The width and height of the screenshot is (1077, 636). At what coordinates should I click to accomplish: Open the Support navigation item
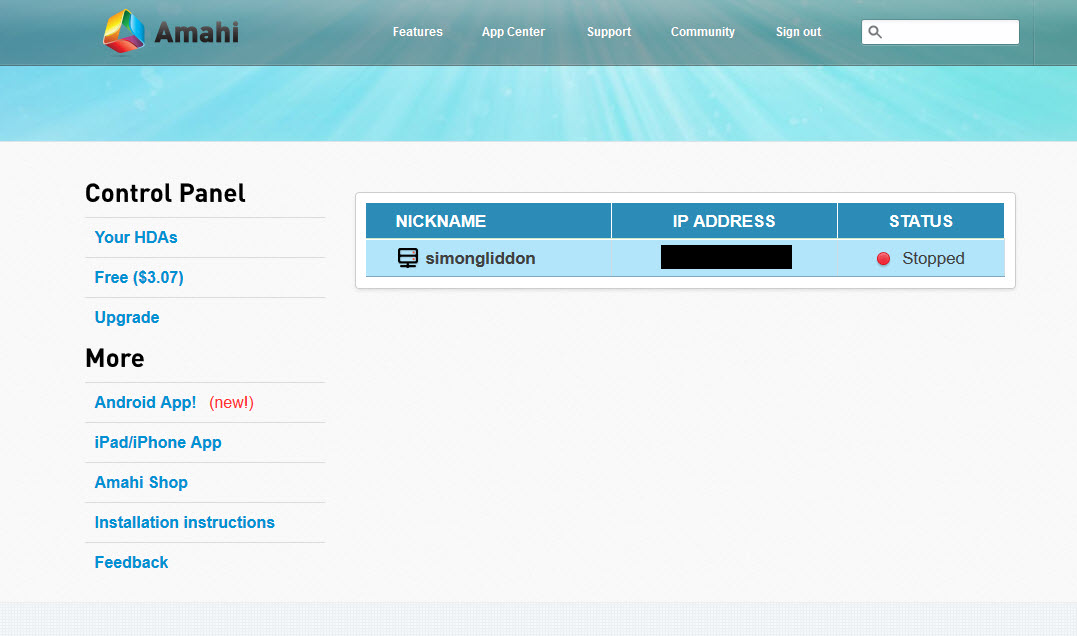click(609, 32)
